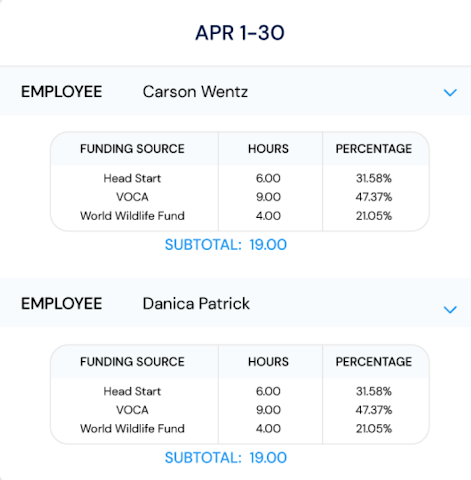This screenshot has height=480, width=471.
Task: Collapse the Carson Wentz employee section chevron
Action: coord(450,93)
